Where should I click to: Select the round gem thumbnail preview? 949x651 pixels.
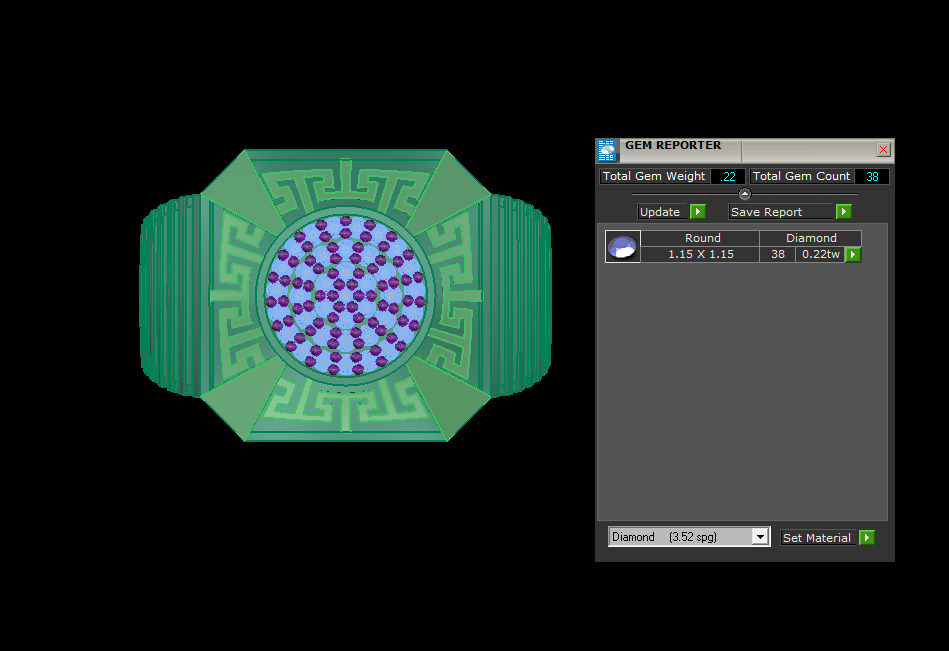pos(623,246)
